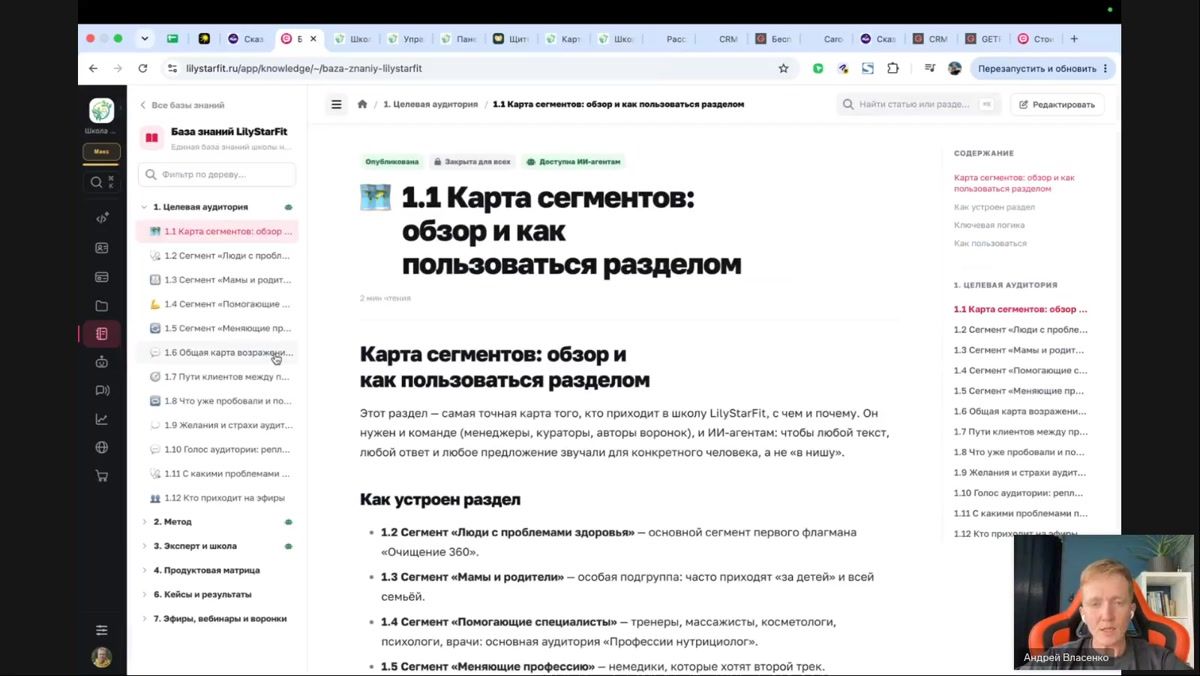Viewport: 1200px width, 676px height.
Task: Click the browser address bar URL
Action: (304, 69)
